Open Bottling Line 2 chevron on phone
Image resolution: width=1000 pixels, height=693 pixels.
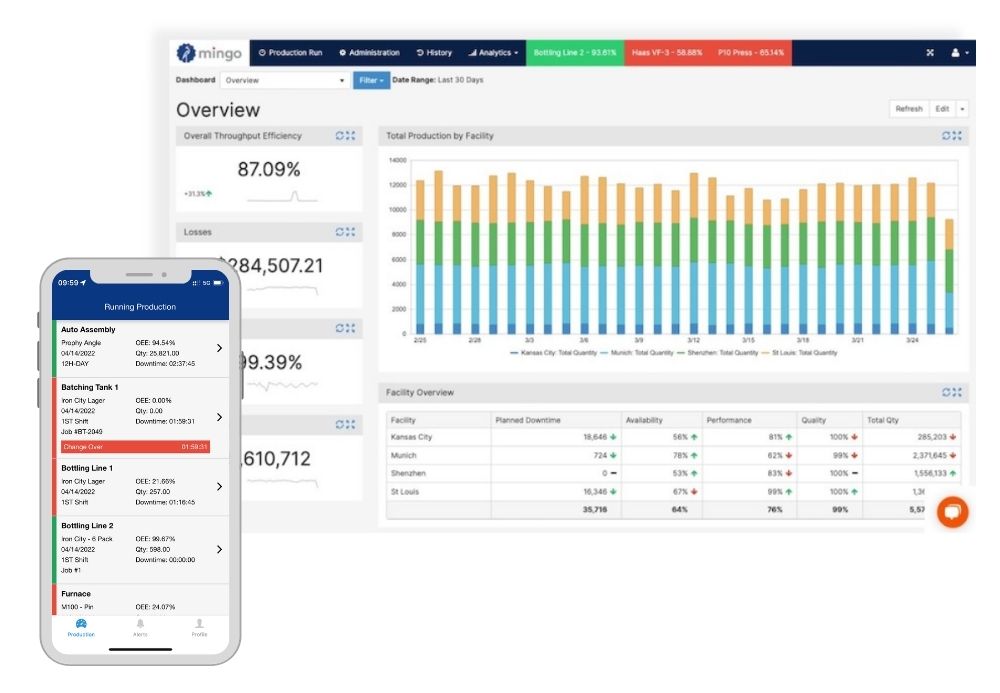point(219,549)
